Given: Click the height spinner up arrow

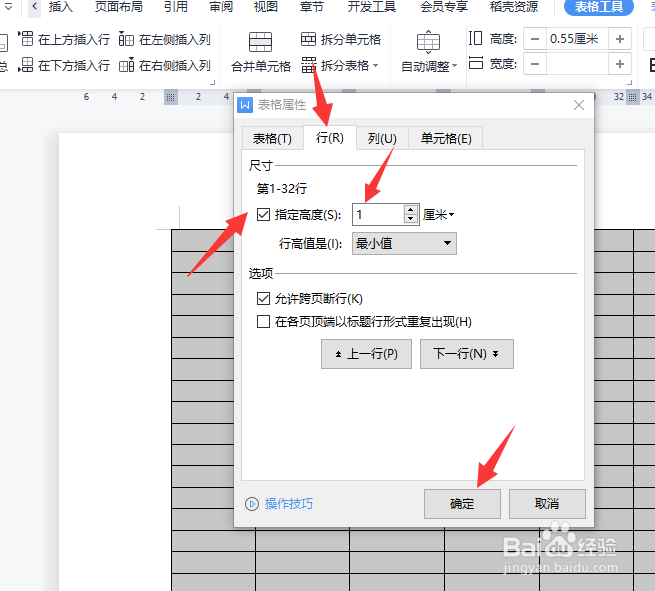Looking at the screenshot, I should pyautogui.click(x=411, y=210).
